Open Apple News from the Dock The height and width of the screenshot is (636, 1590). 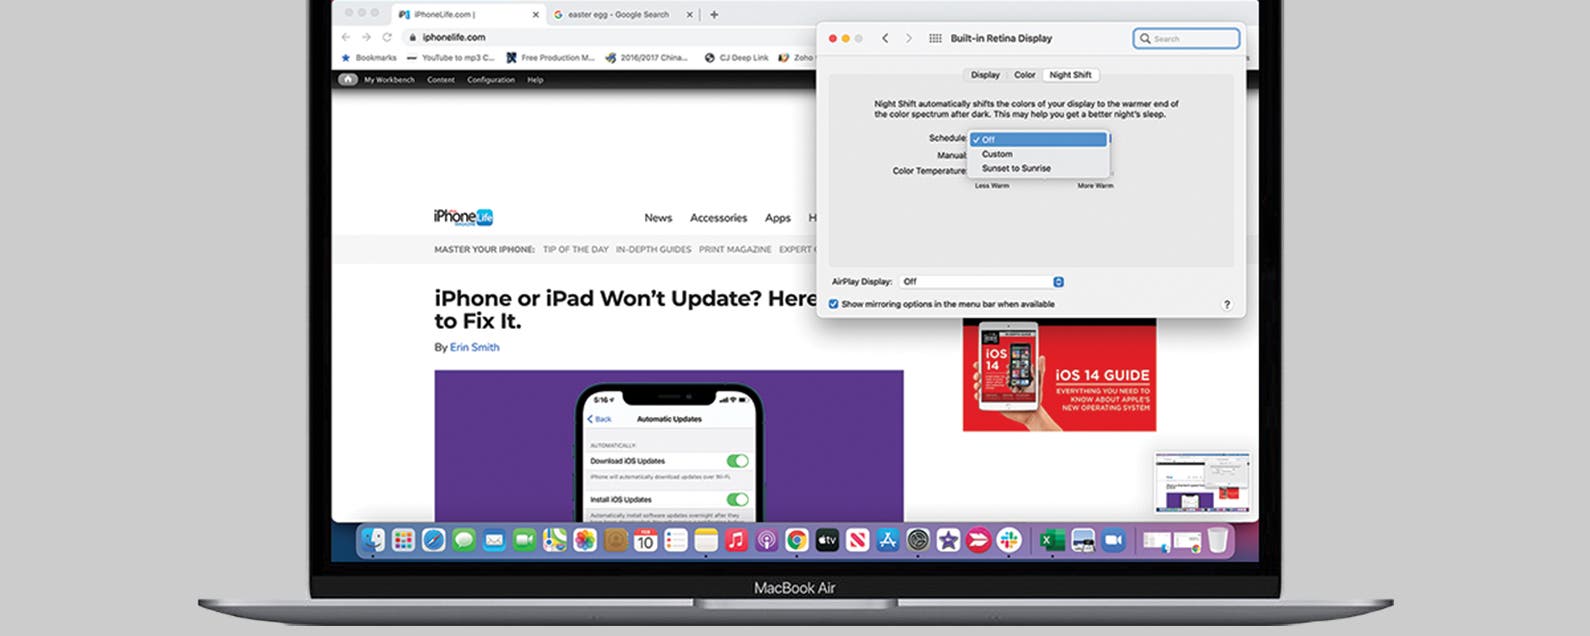[x=857, y=541]
